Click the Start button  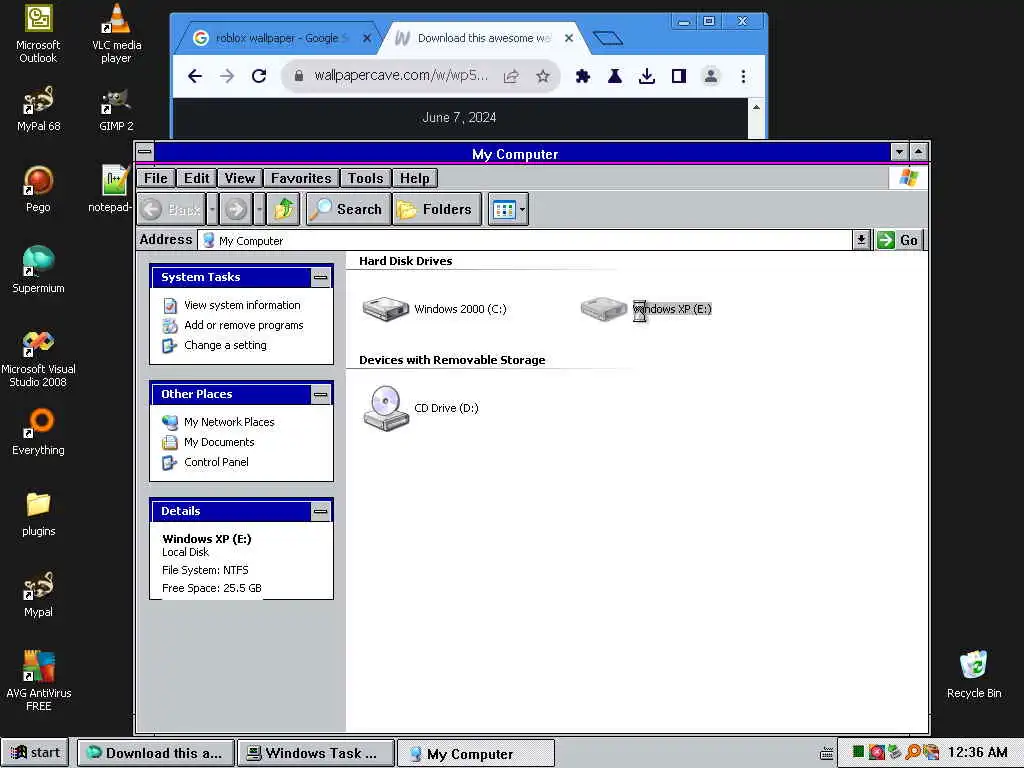coord(37,753)
